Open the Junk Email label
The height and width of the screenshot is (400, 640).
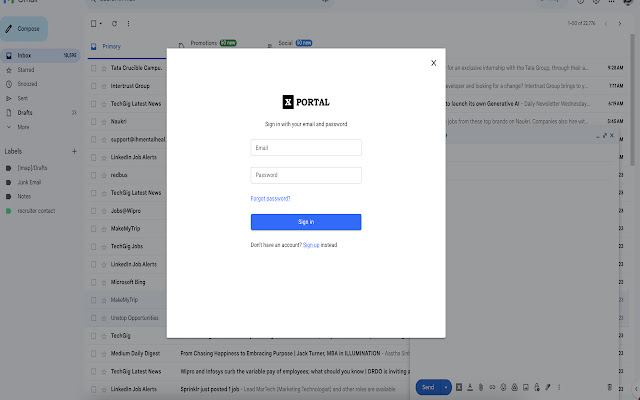[x=29, y=182]
